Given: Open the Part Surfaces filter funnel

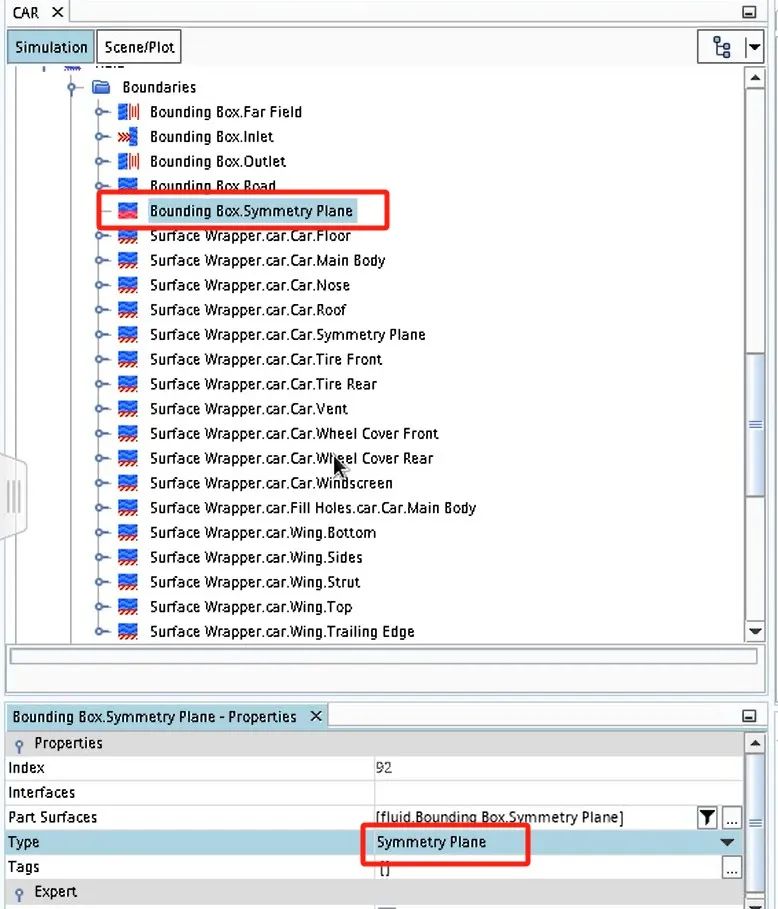Looking at the screenshot, I should (x=707, y=817).
